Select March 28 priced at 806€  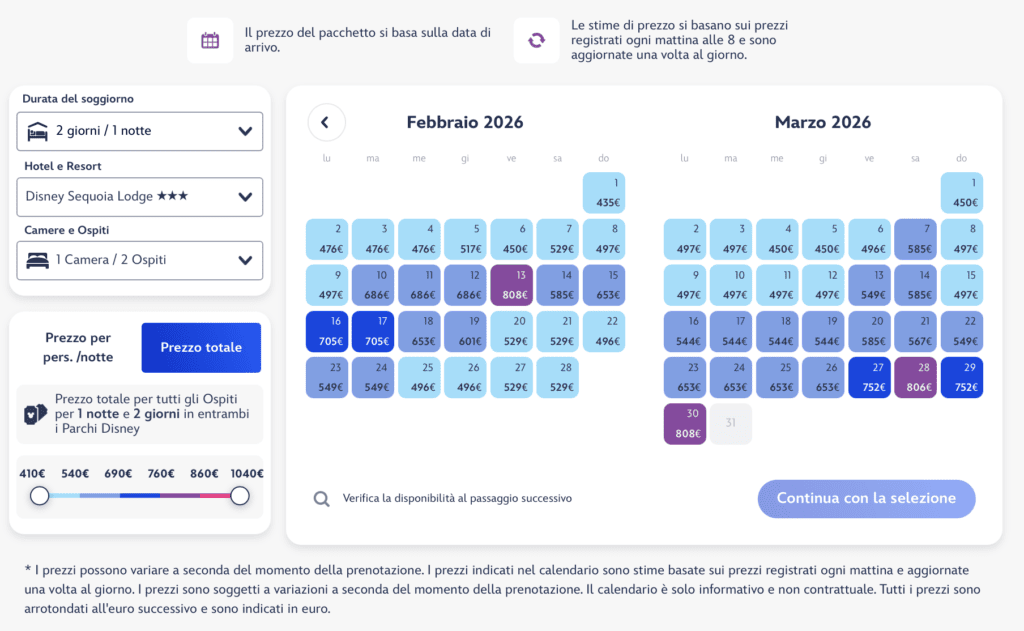pyautogui.click(x=916, y=378)
